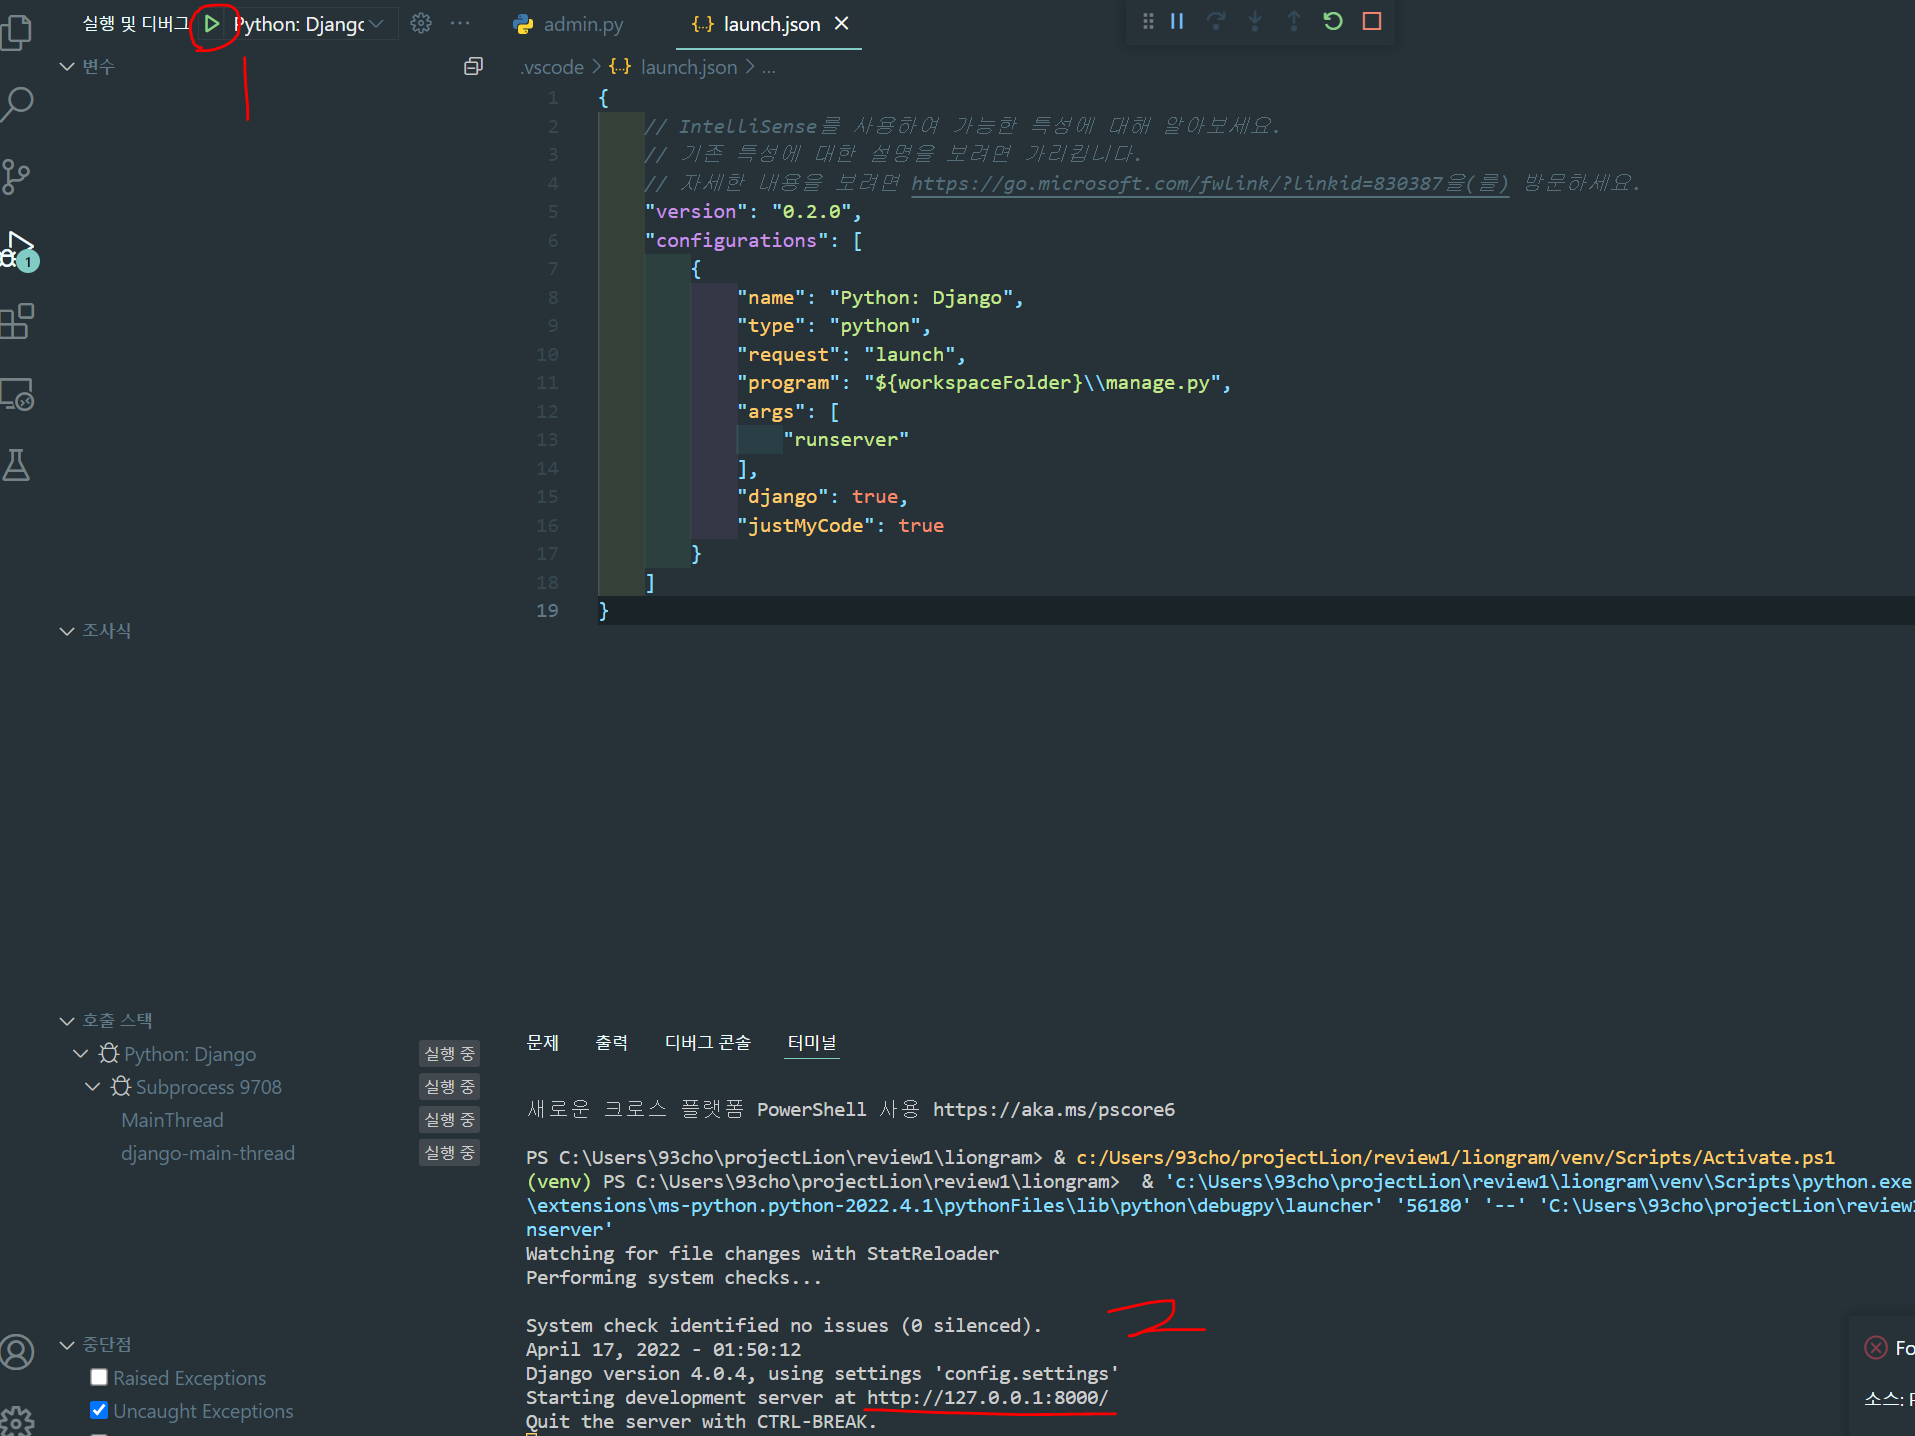Open launch.json via the gear icon
1915x1436 pixels.
coord(421,23)
